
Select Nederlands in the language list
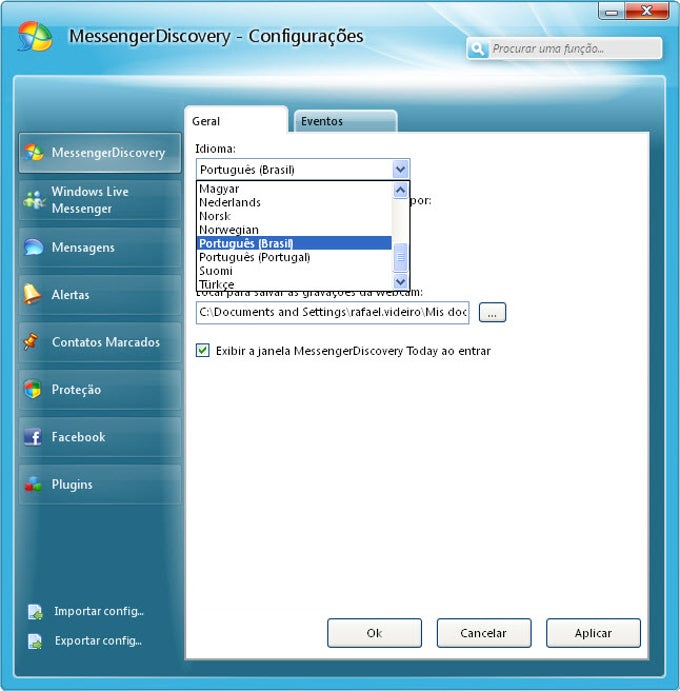(x=294, y=202)
